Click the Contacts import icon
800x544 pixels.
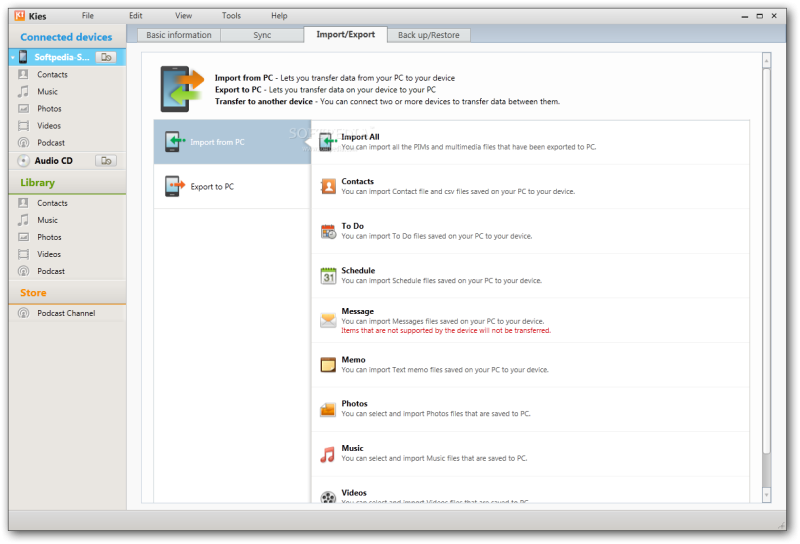coord(327,186)
